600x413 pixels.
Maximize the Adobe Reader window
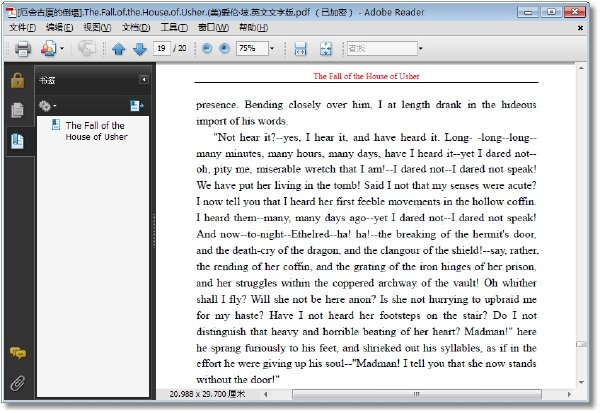coord(551,12)
